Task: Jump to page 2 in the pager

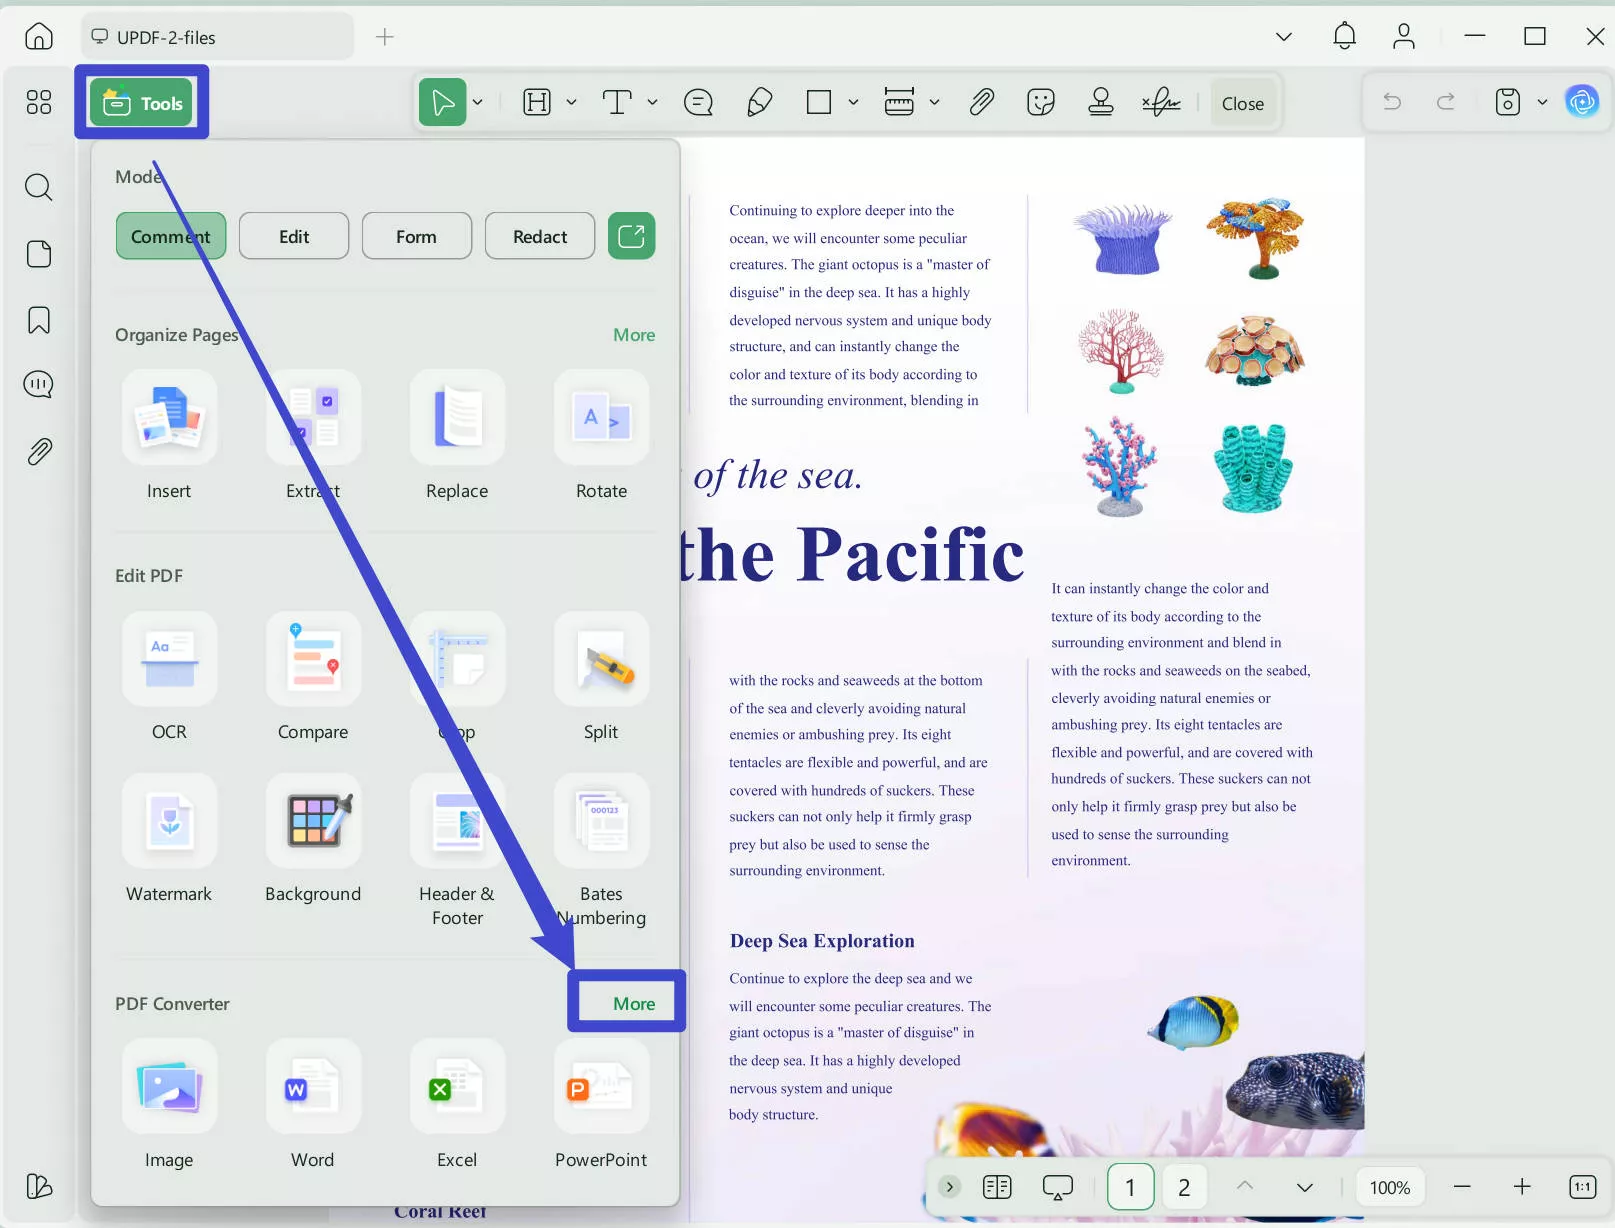Action: (1184, 1187)
